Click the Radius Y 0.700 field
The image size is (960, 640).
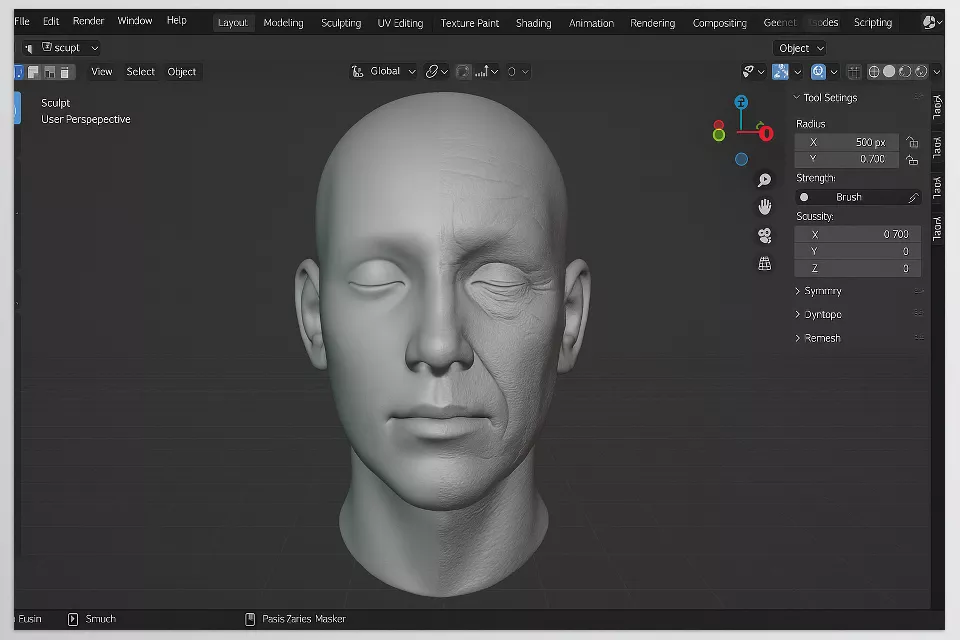coord(846,159)
